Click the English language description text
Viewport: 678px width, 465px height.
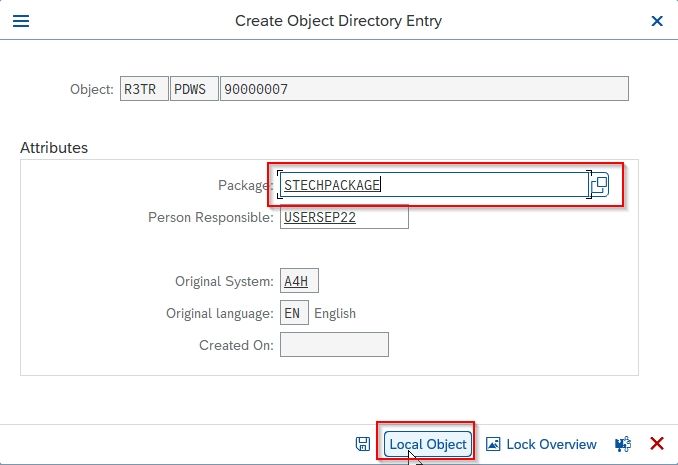(335, 313)
